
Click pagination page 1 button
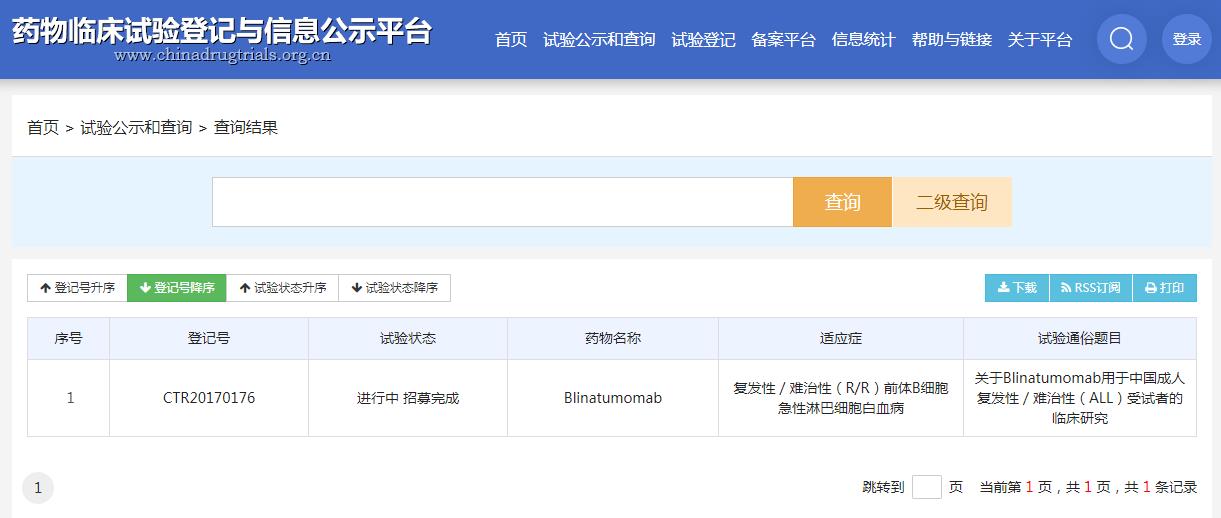click(38, 488)
